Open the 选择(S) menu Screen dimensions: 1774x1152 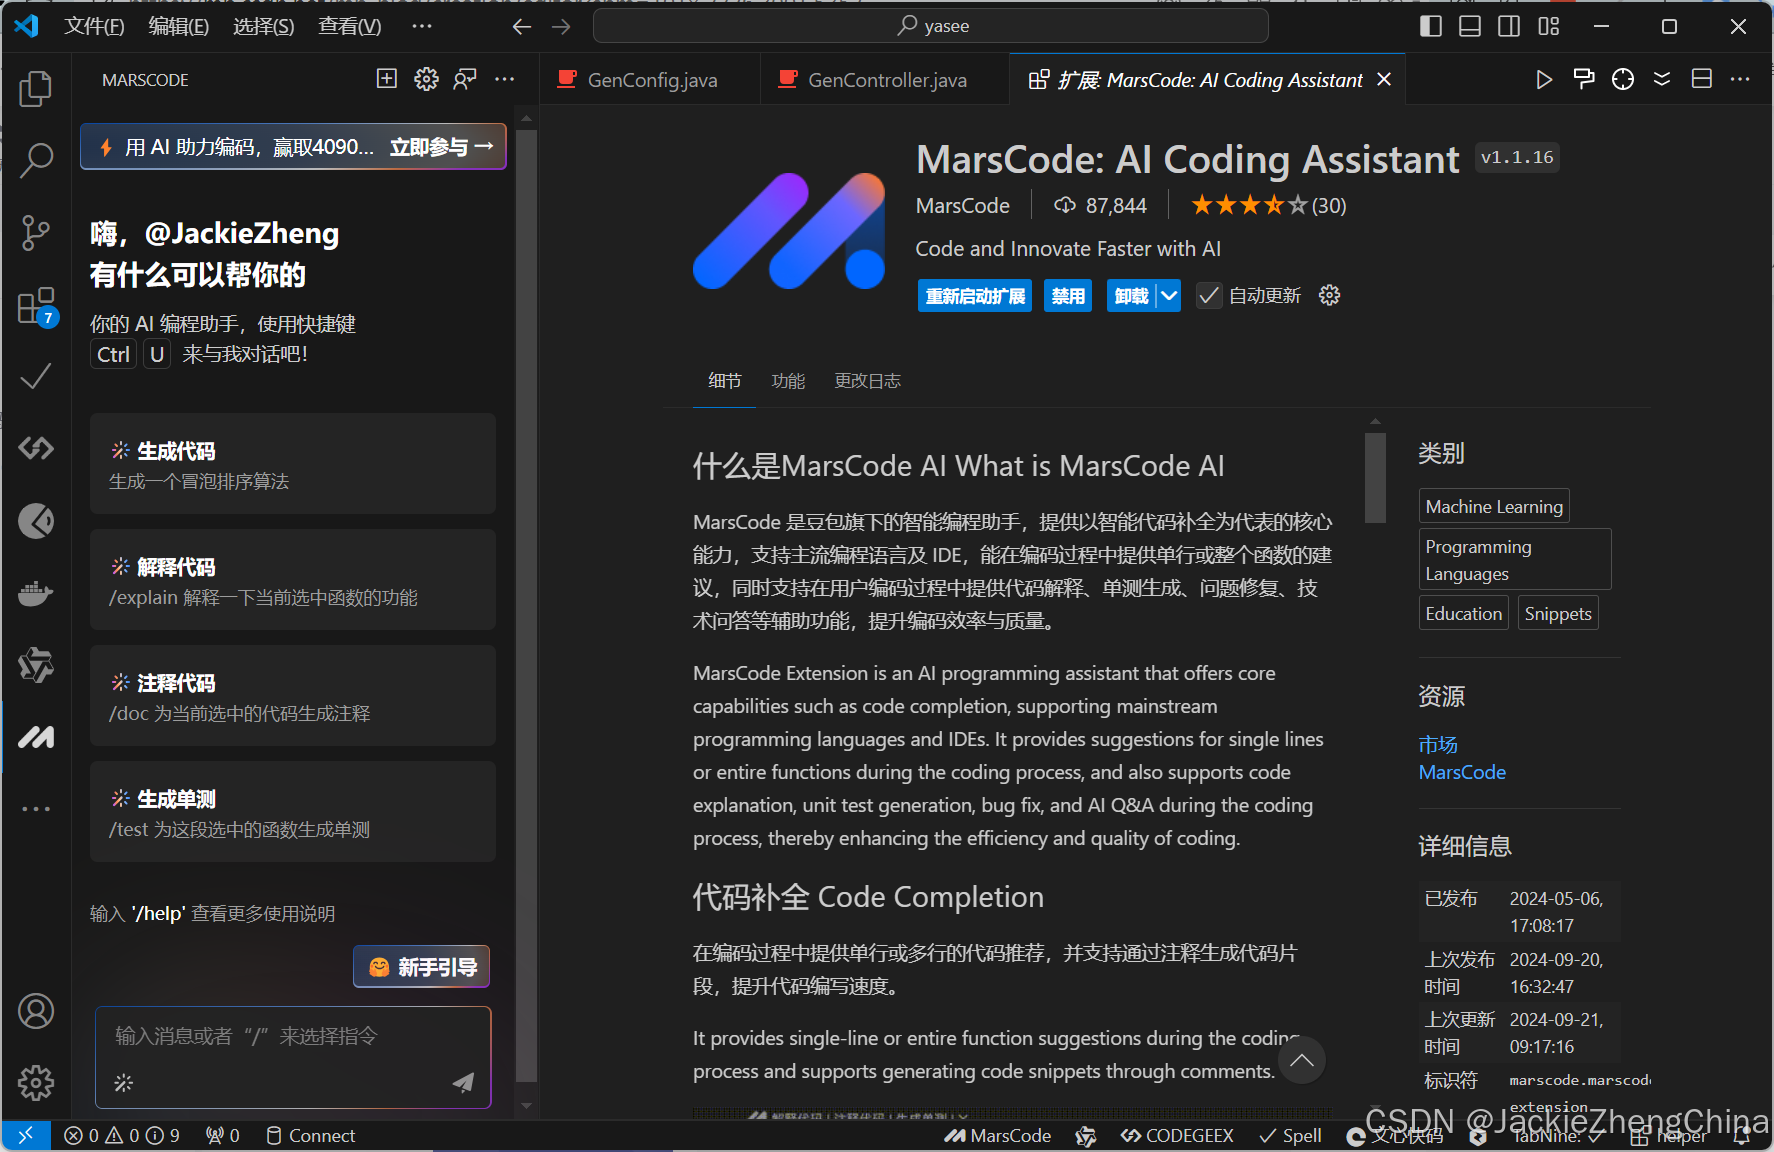[264, 26]
